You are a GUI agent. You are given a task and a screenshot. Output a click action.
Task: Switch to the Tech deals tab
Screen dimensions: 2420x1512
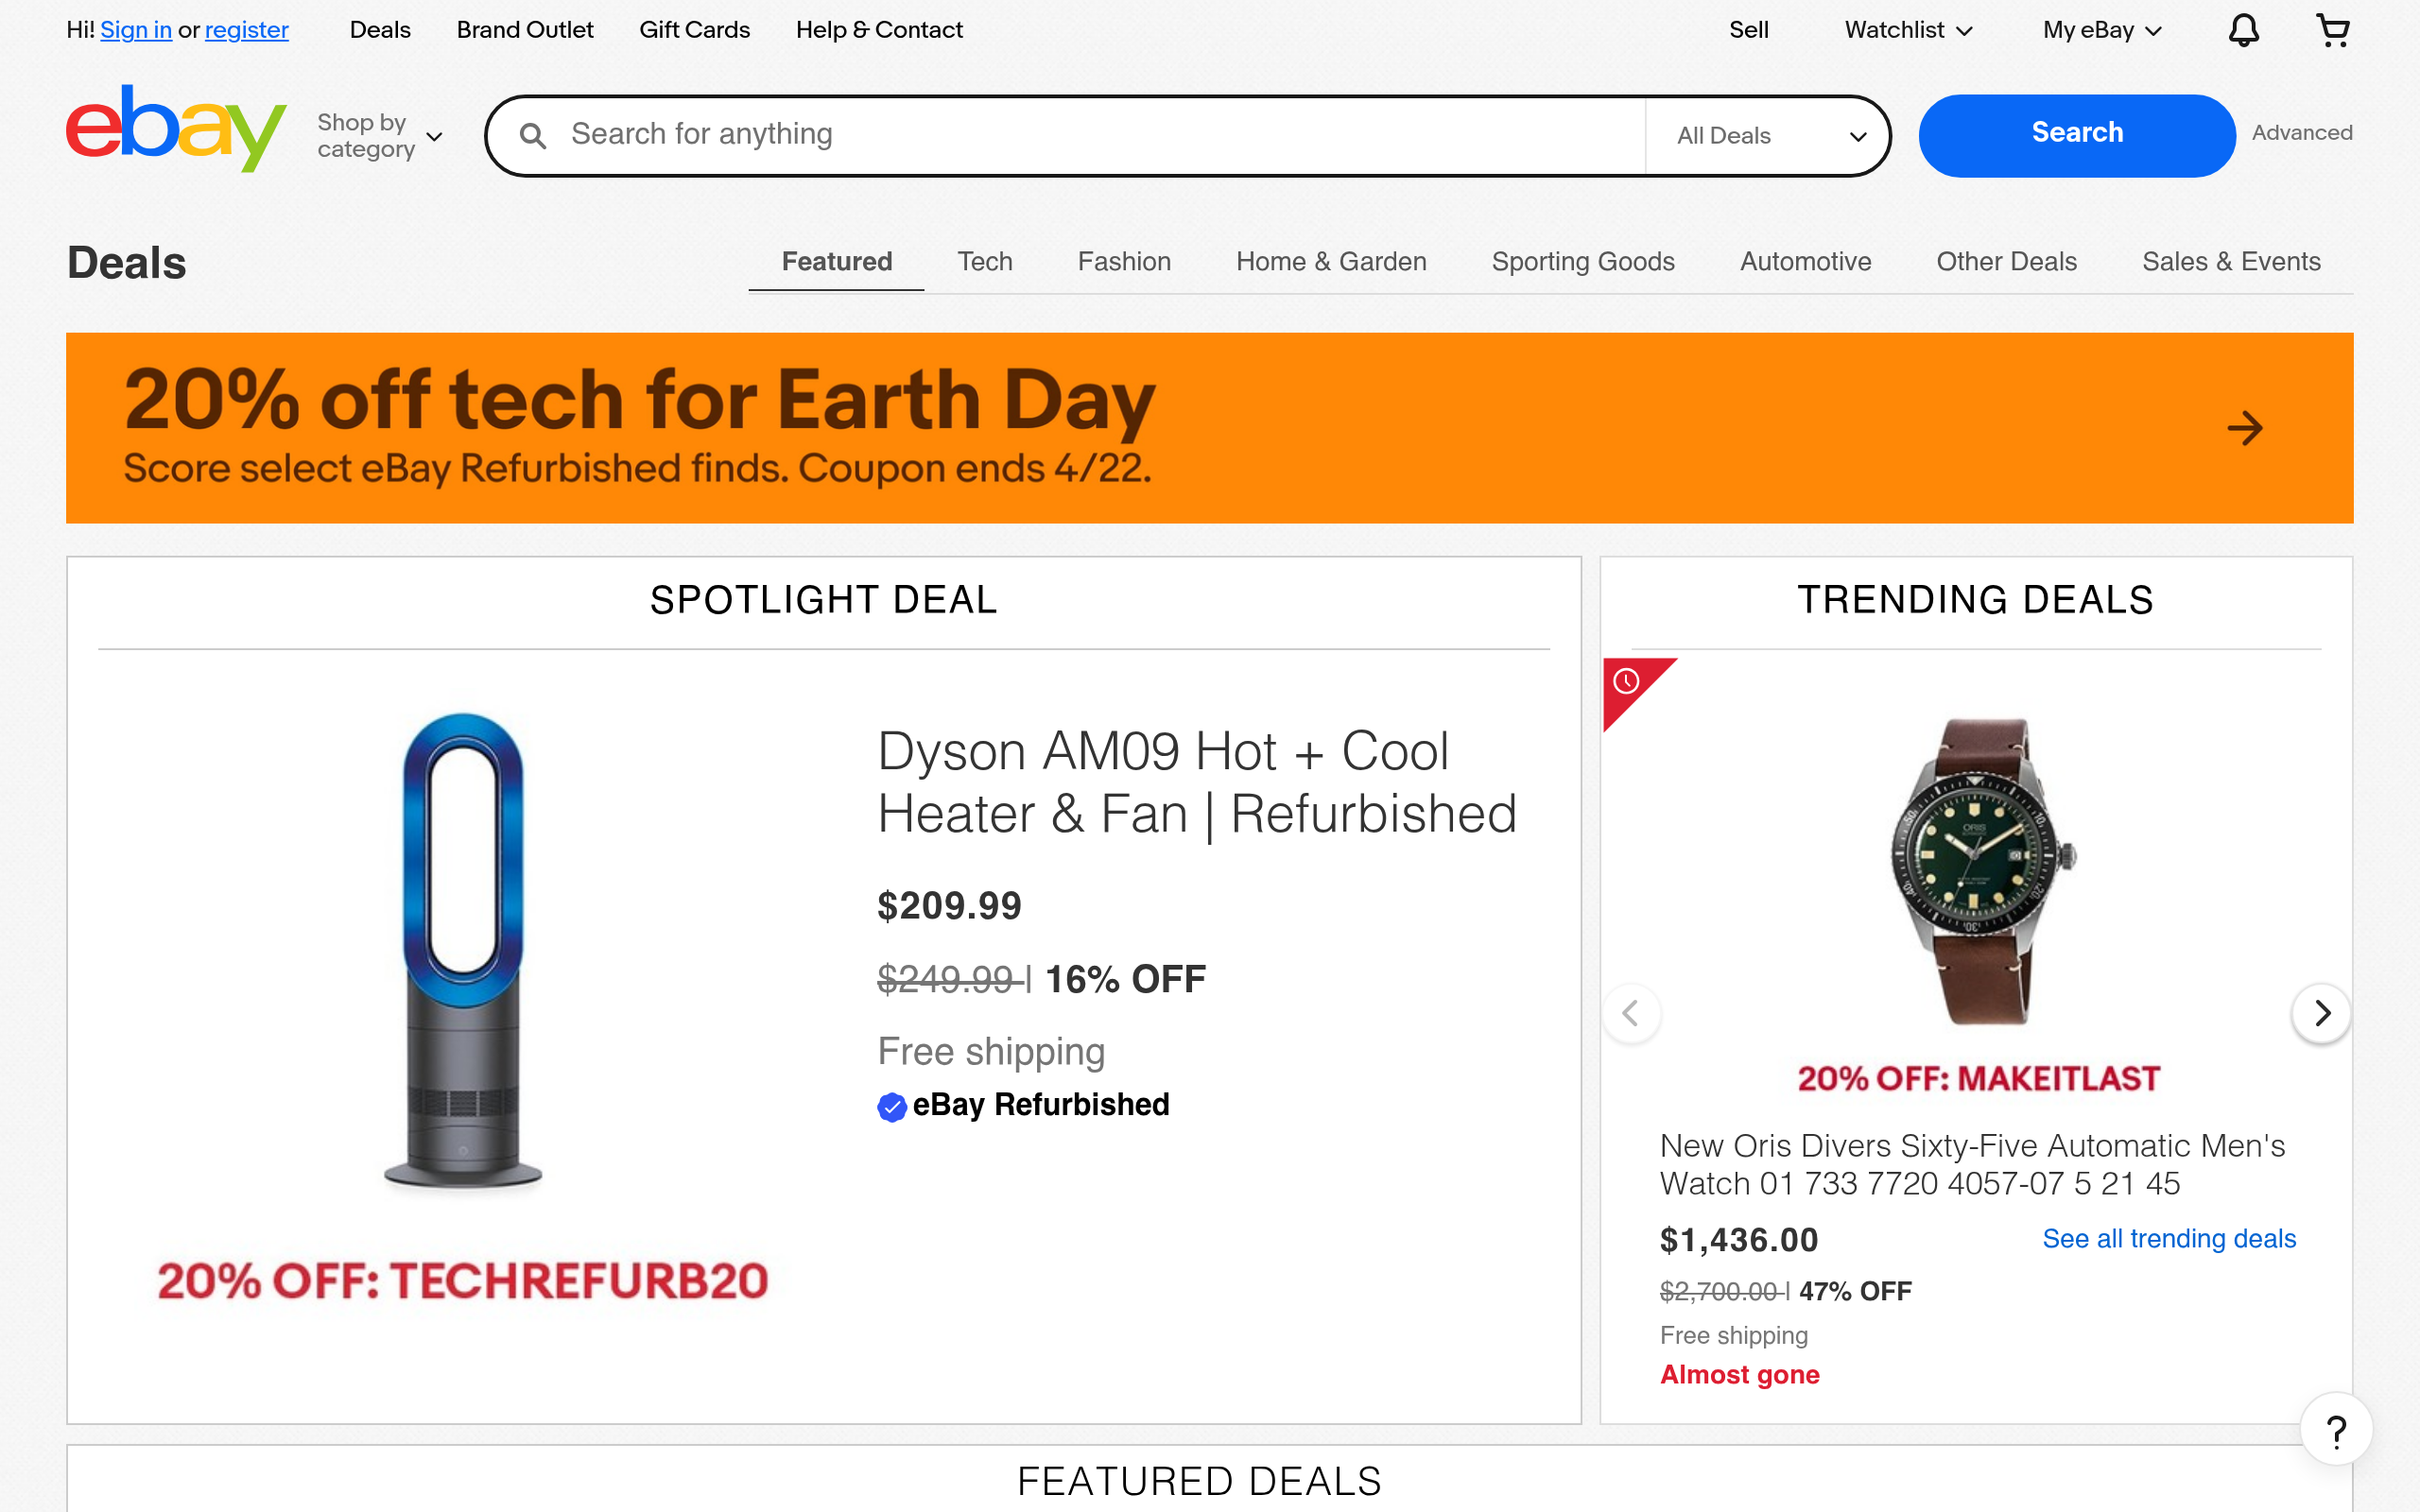(984, 262)
